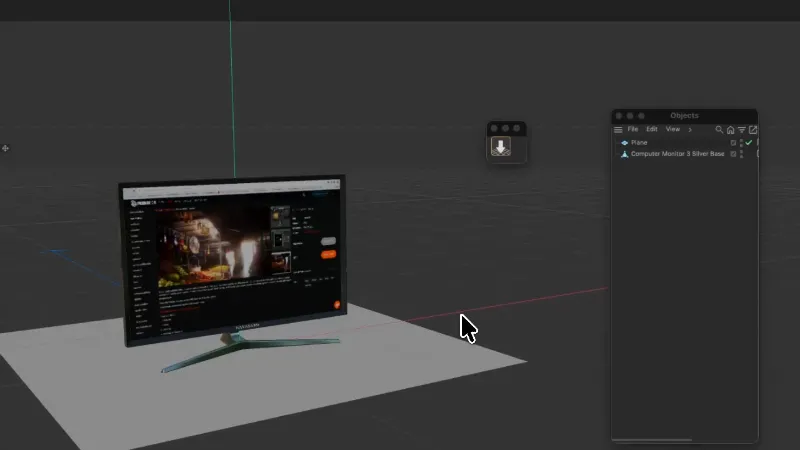Click the home icon in Objects panel
This screenshot has width=800, height=450.
click(x=731, y=130)
